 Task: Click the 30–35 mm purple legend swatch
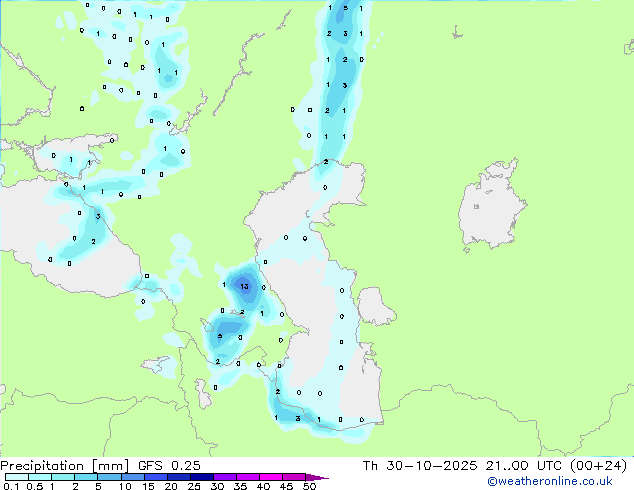(224, 477)
